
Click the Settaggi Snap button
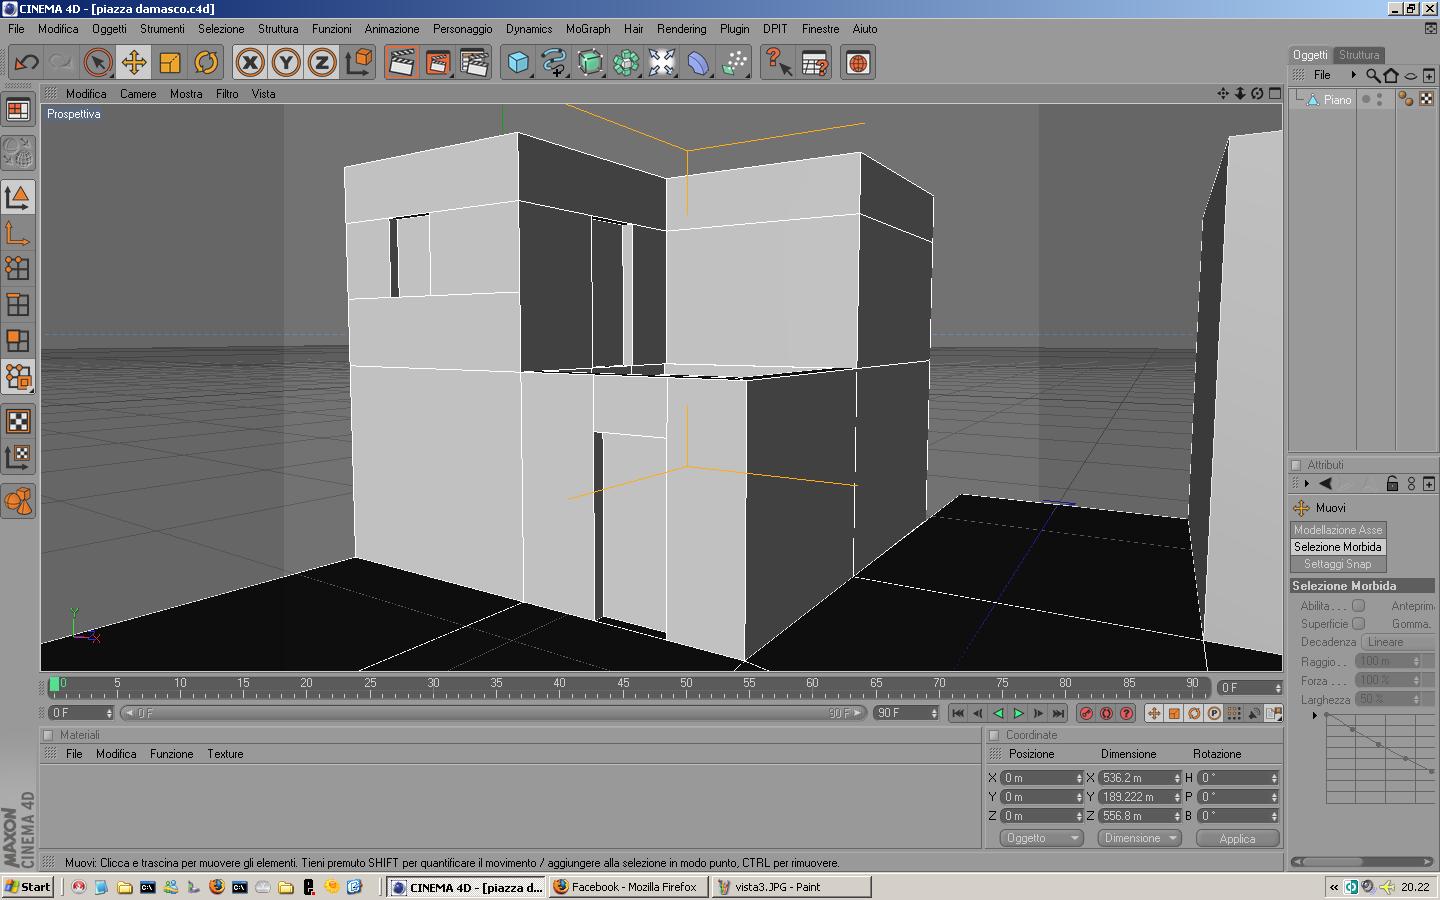1338,564
